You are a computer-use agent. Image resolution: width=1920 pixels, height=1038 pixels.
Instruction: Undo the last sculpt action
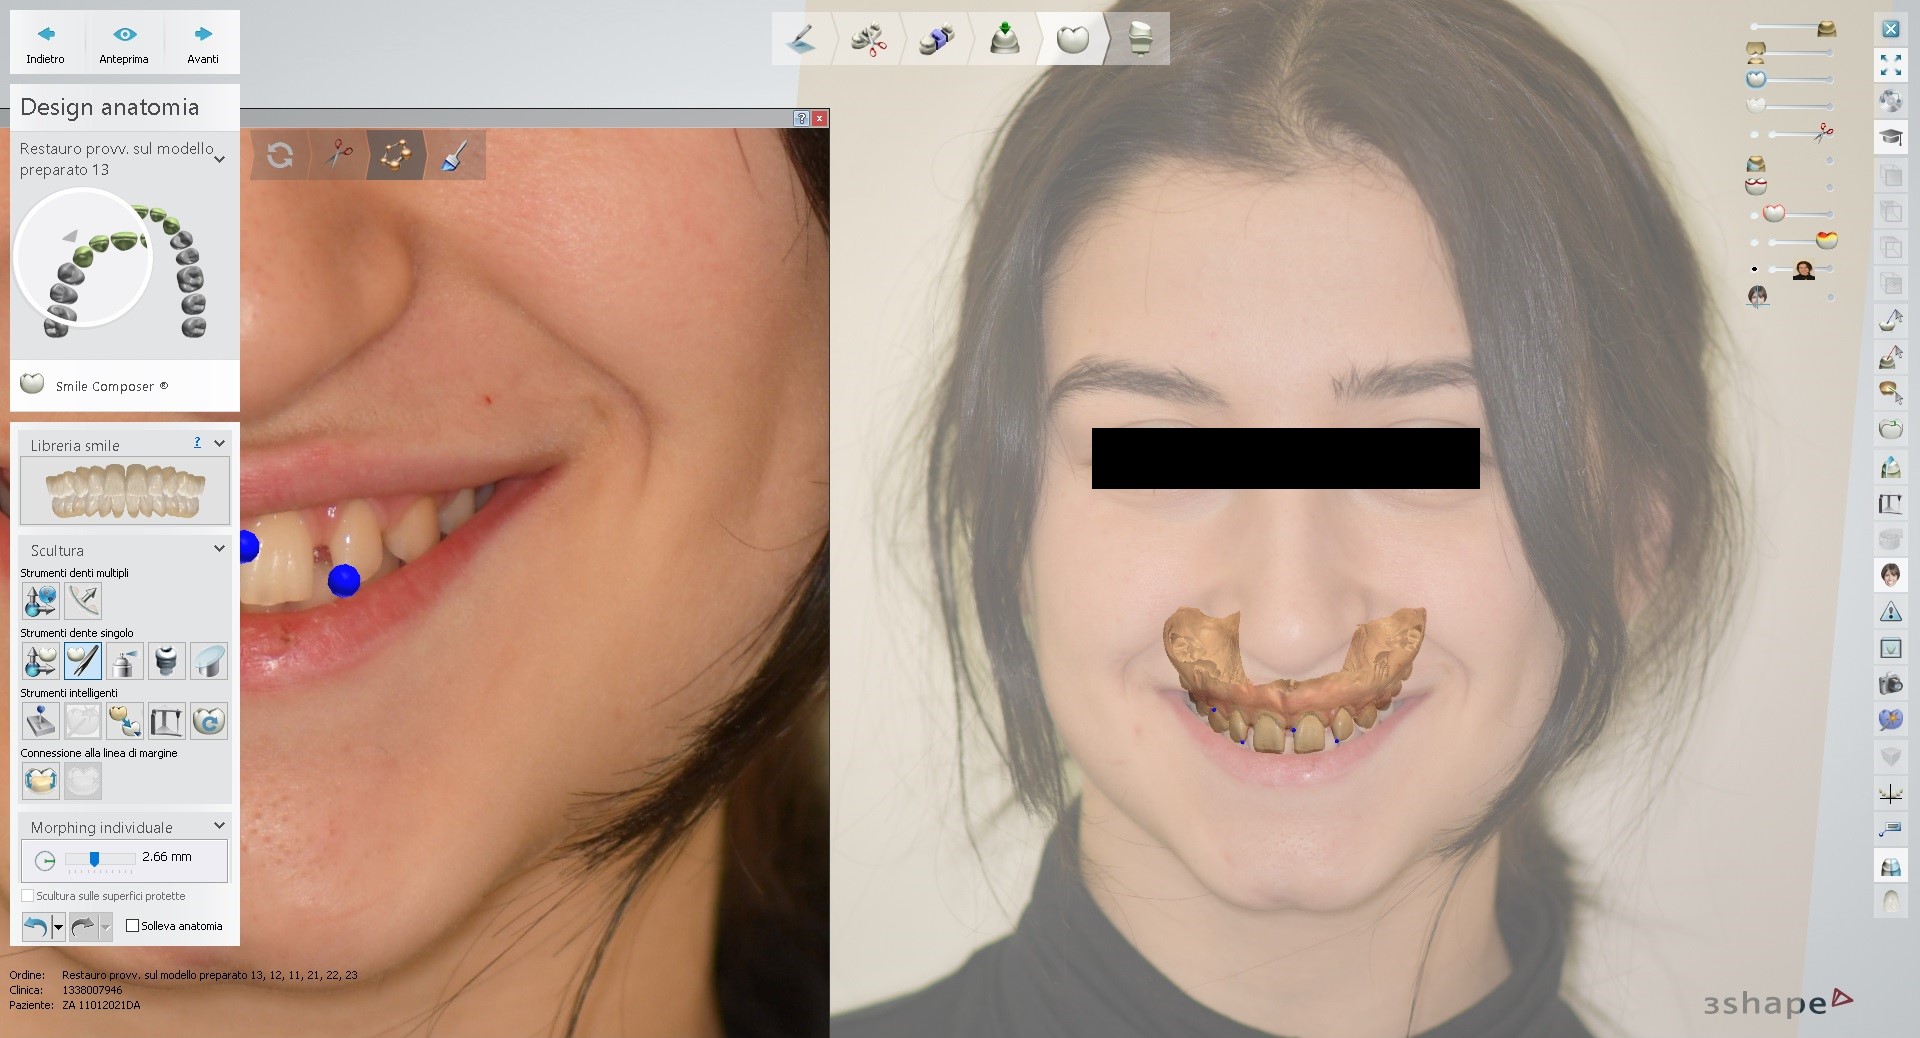tap(36, 927)
